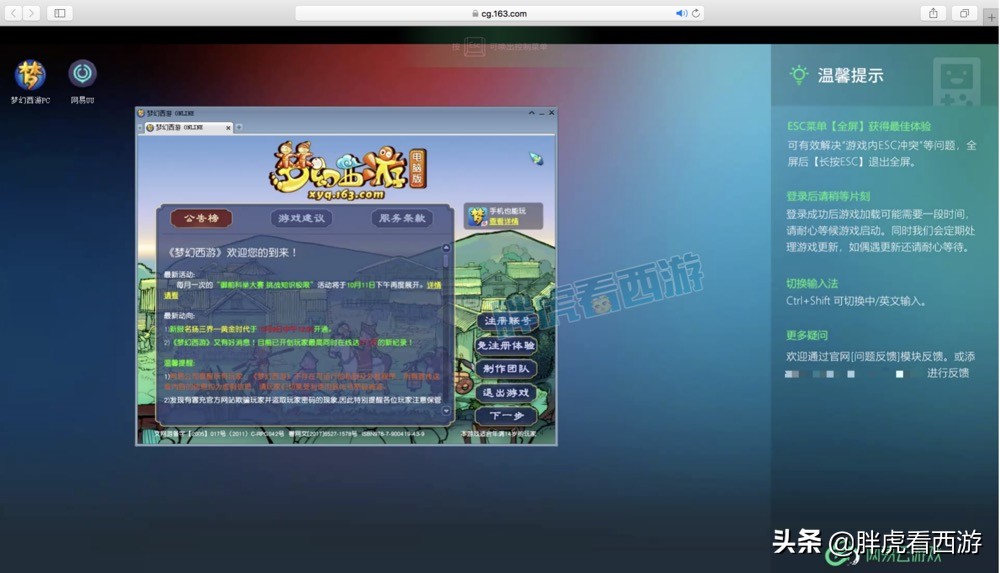Open the 服务条款 tab
The image size is (1000, 573).
point(402,218)
